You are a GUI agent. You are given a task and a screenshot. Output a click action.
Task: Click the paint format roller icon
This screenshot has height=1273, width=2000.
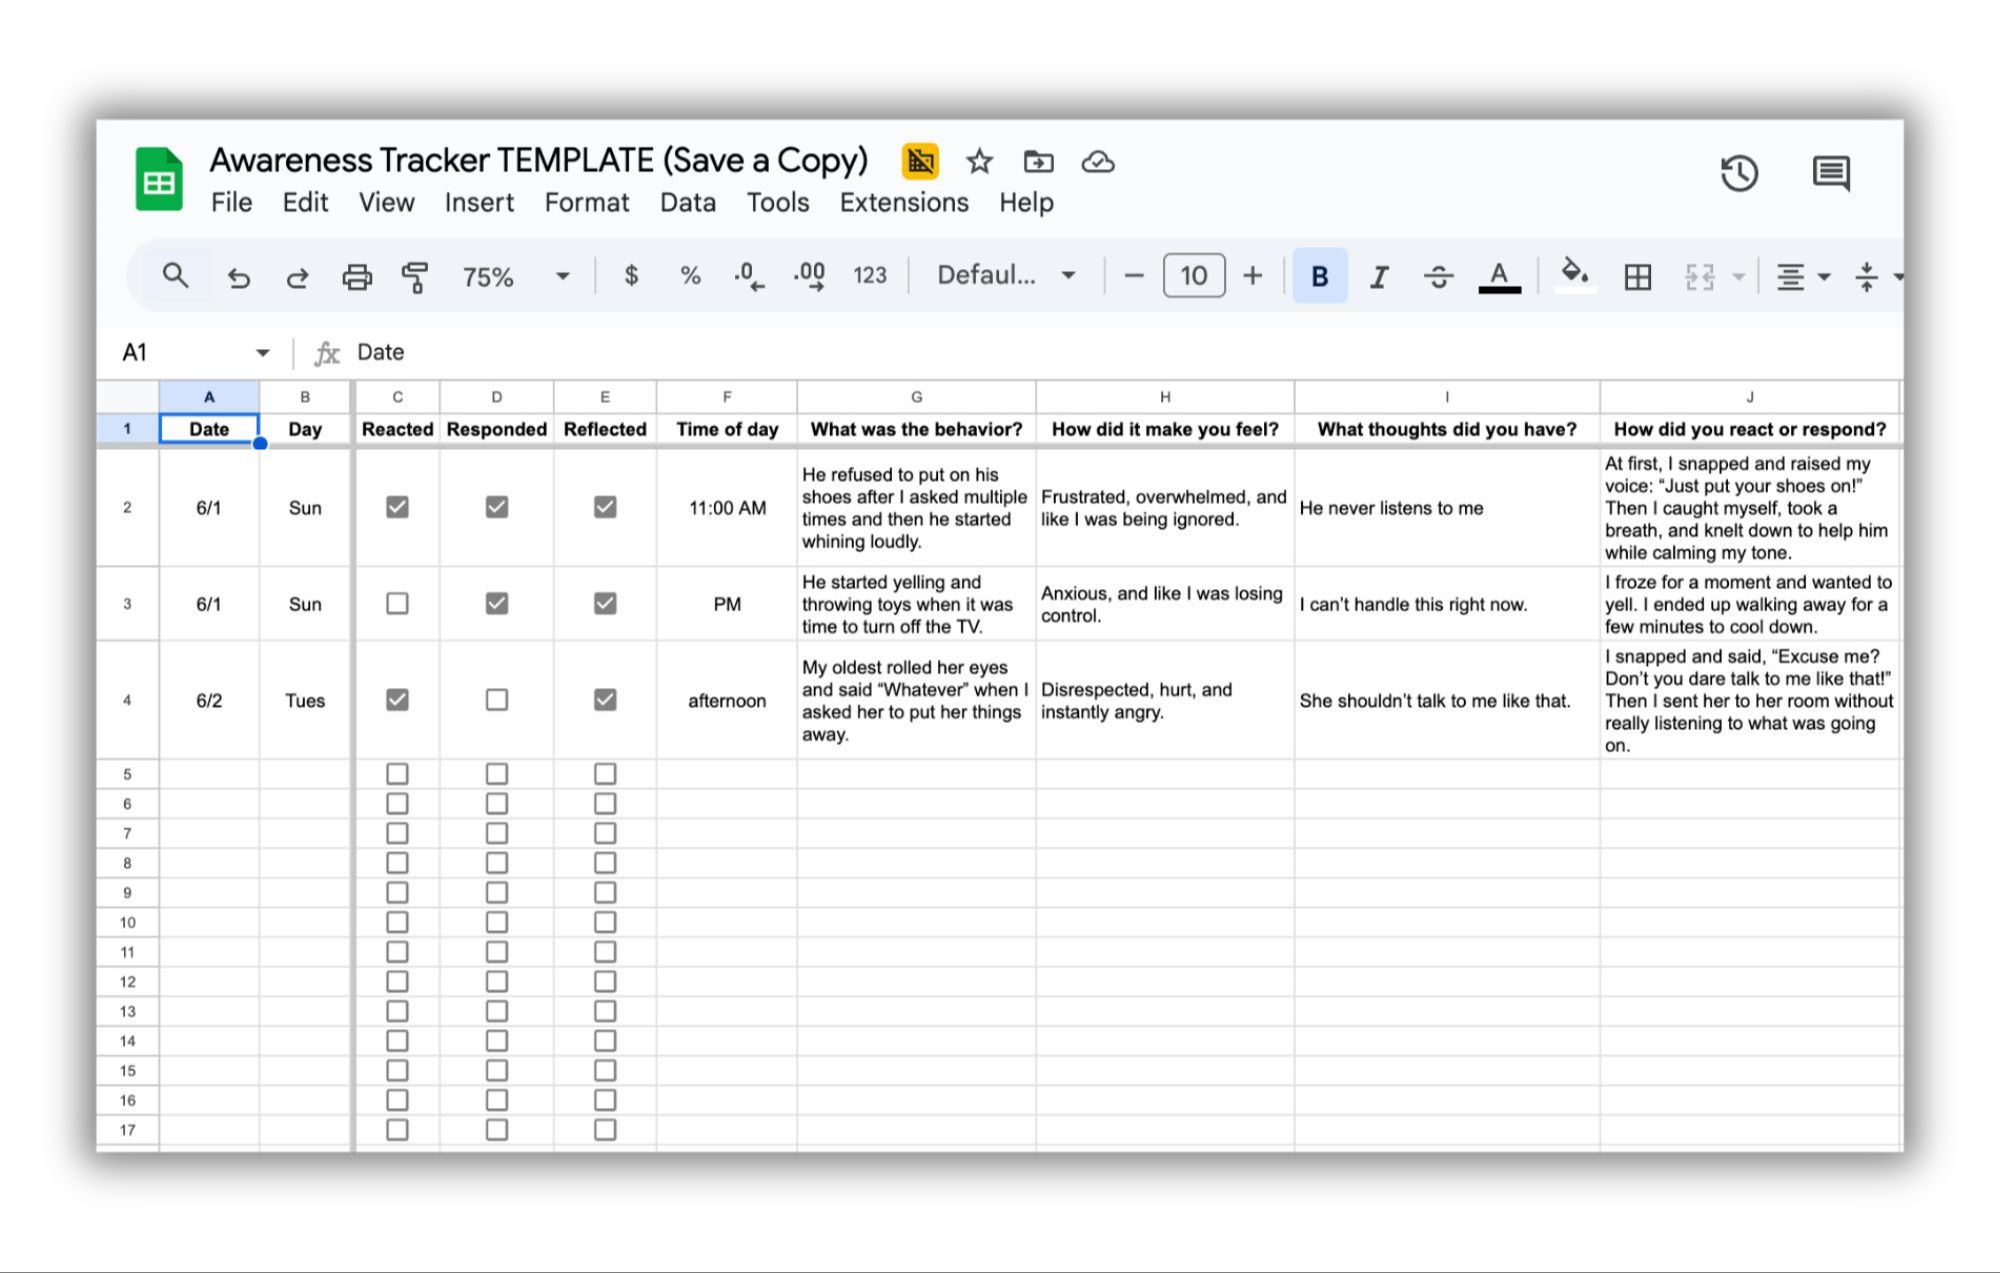[415, 276]
